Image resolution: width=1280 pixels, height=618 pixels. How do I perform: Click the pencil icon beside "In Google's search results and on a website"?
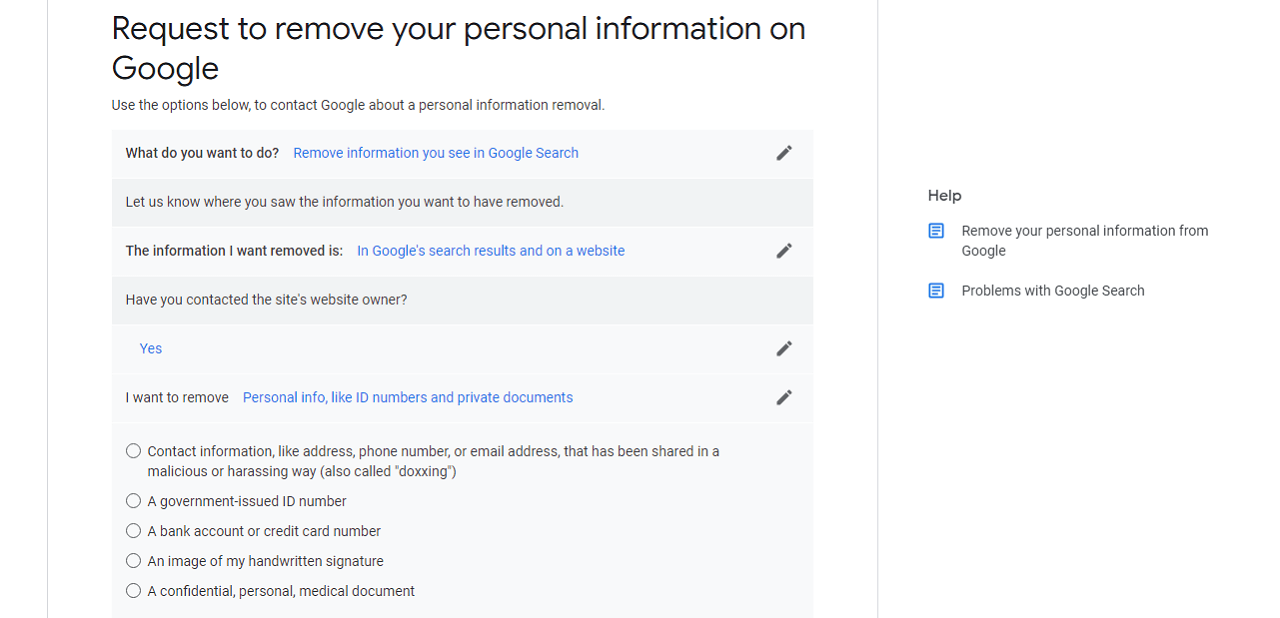(x=784, y=251)
